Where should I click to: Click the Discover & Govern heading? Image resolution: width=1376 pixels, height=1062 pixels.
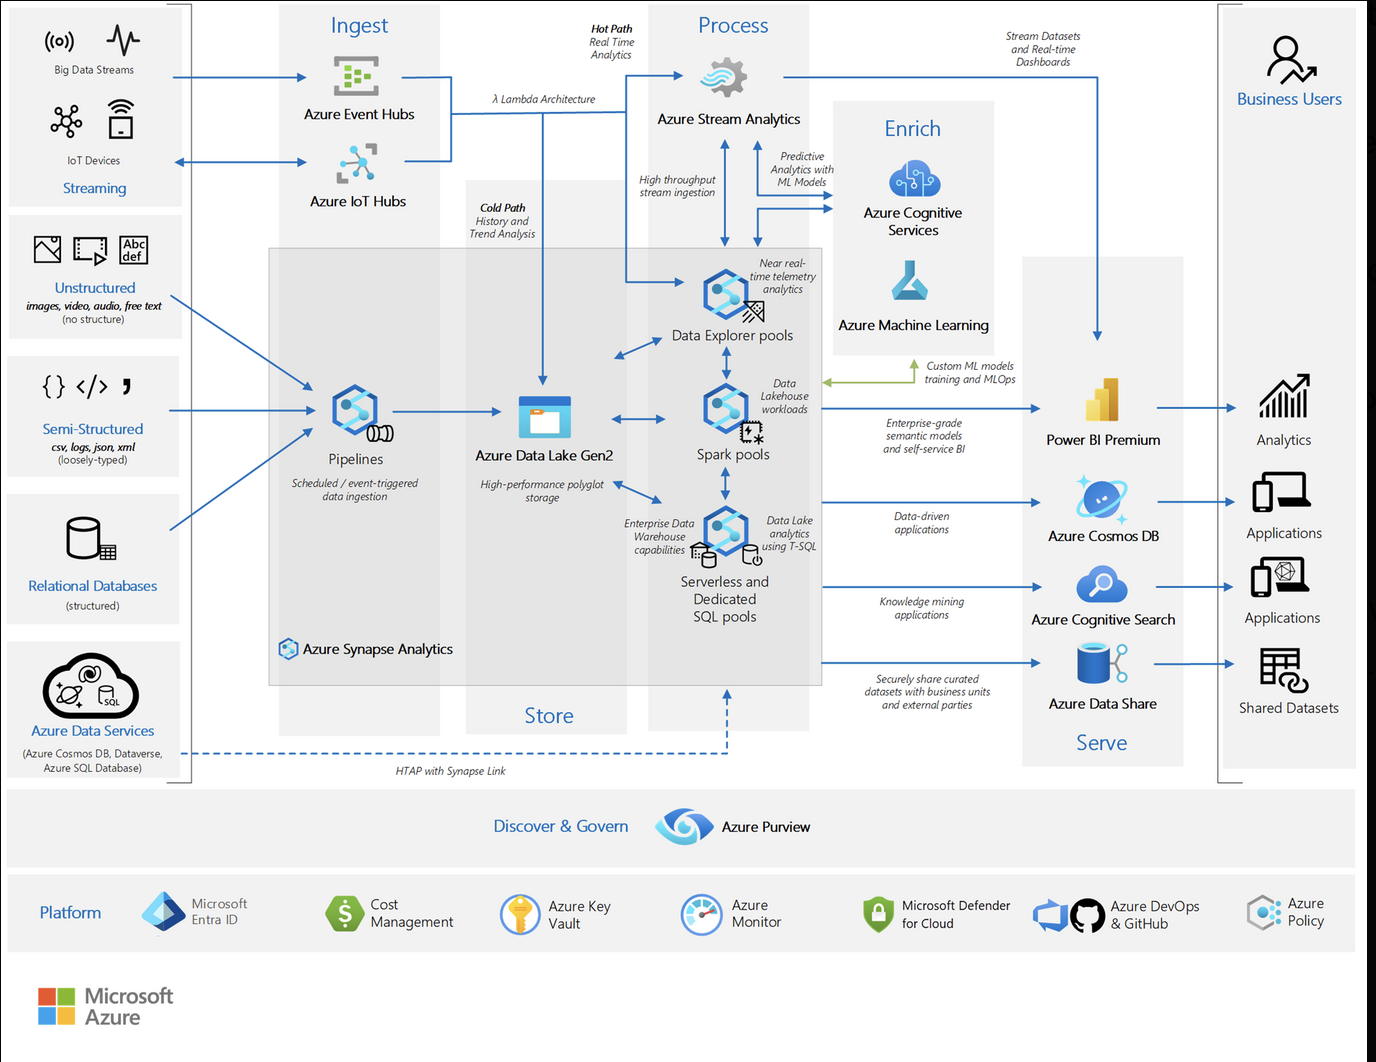(560, 826)
